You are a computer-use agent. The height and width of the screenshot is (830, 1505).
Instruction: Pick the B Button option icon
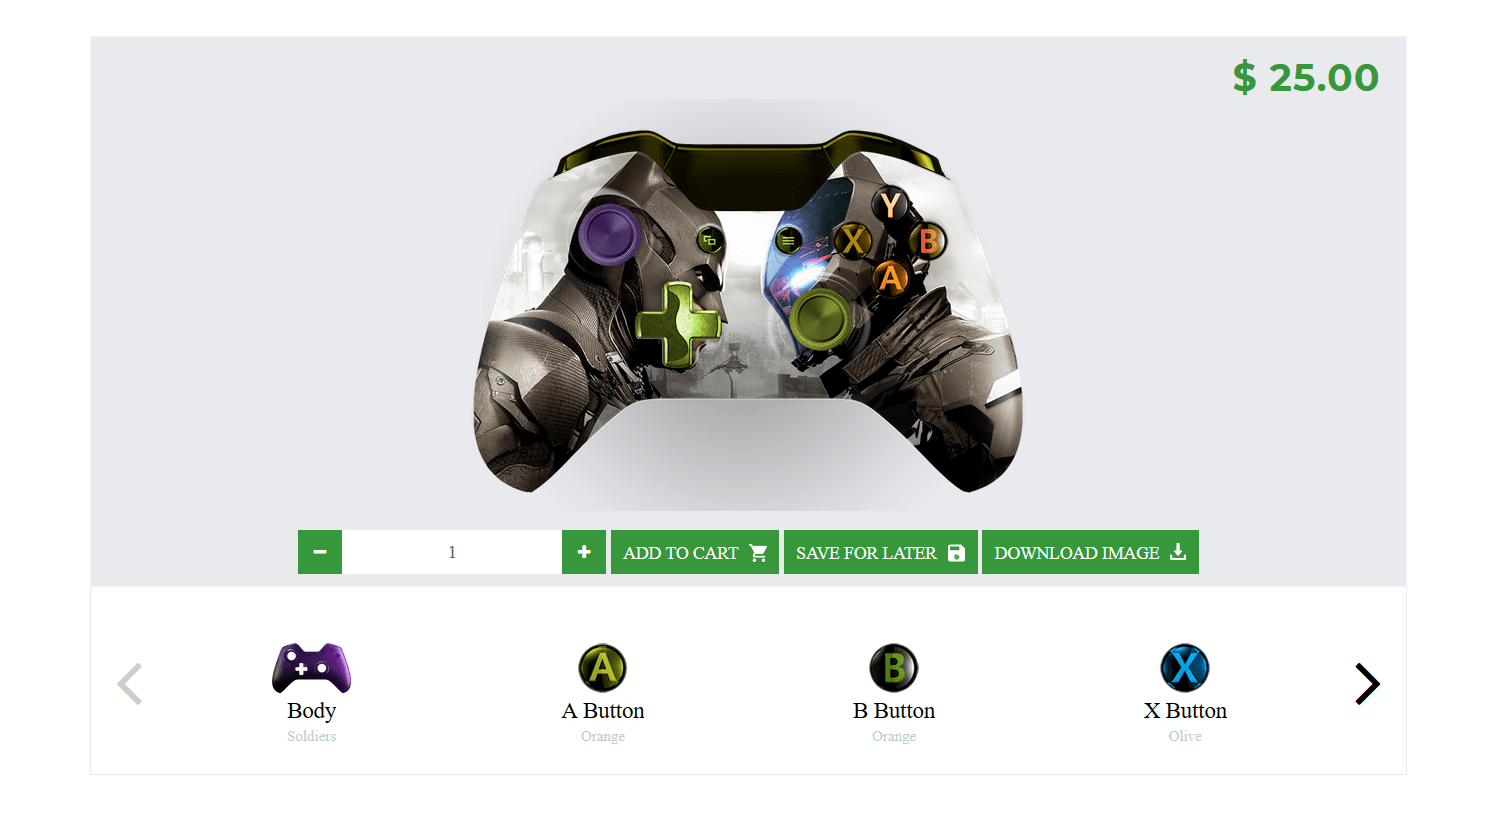coord(894,668)
